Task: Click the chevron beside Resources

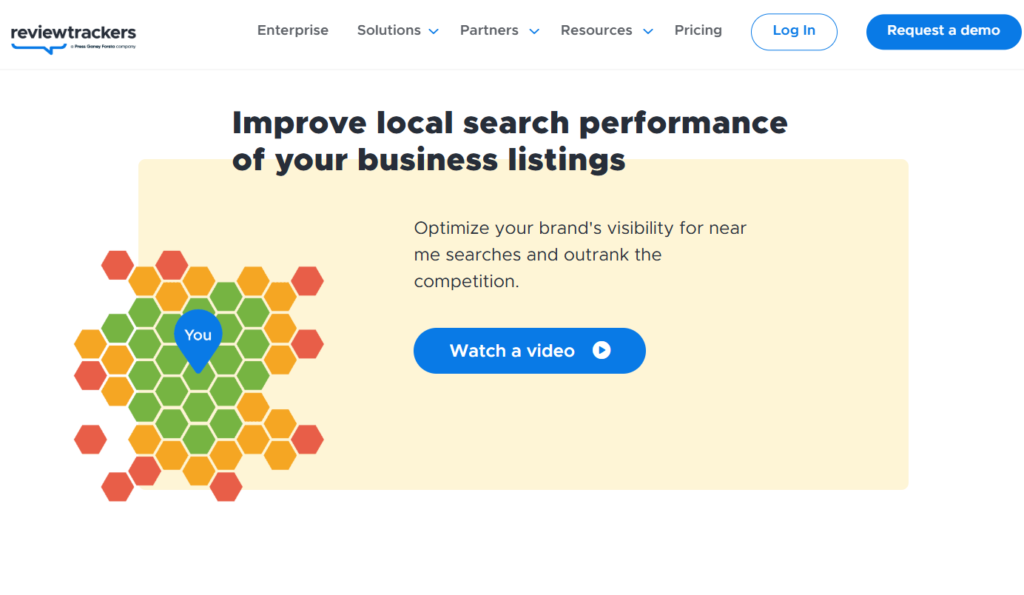Action: point(647,32)
